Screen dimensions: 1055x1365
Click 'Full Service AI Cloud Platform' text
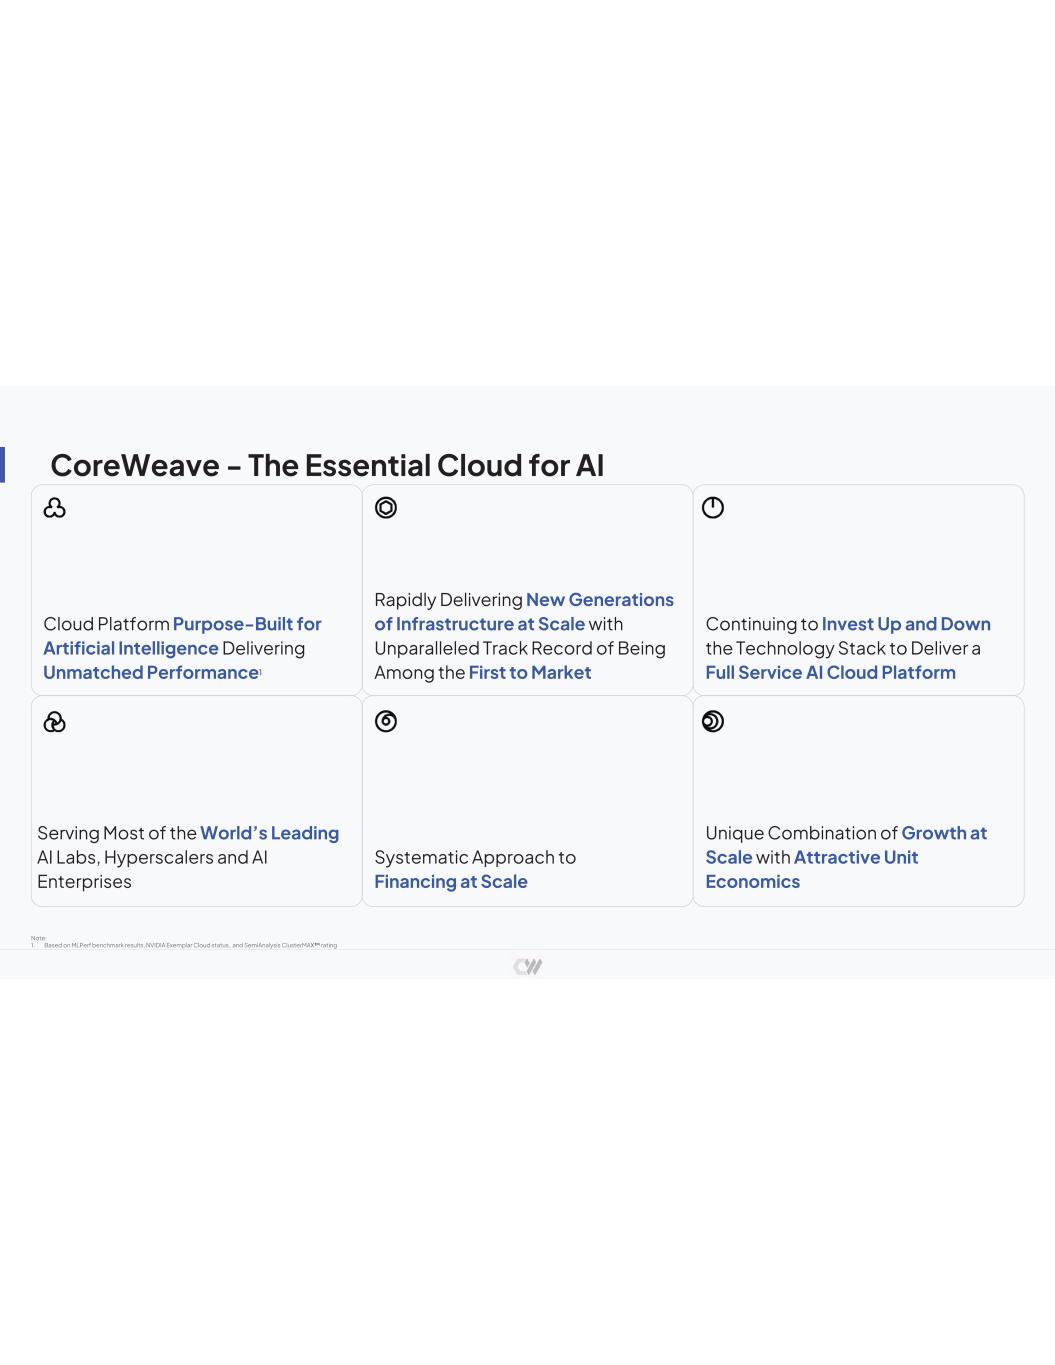(831, 672)
